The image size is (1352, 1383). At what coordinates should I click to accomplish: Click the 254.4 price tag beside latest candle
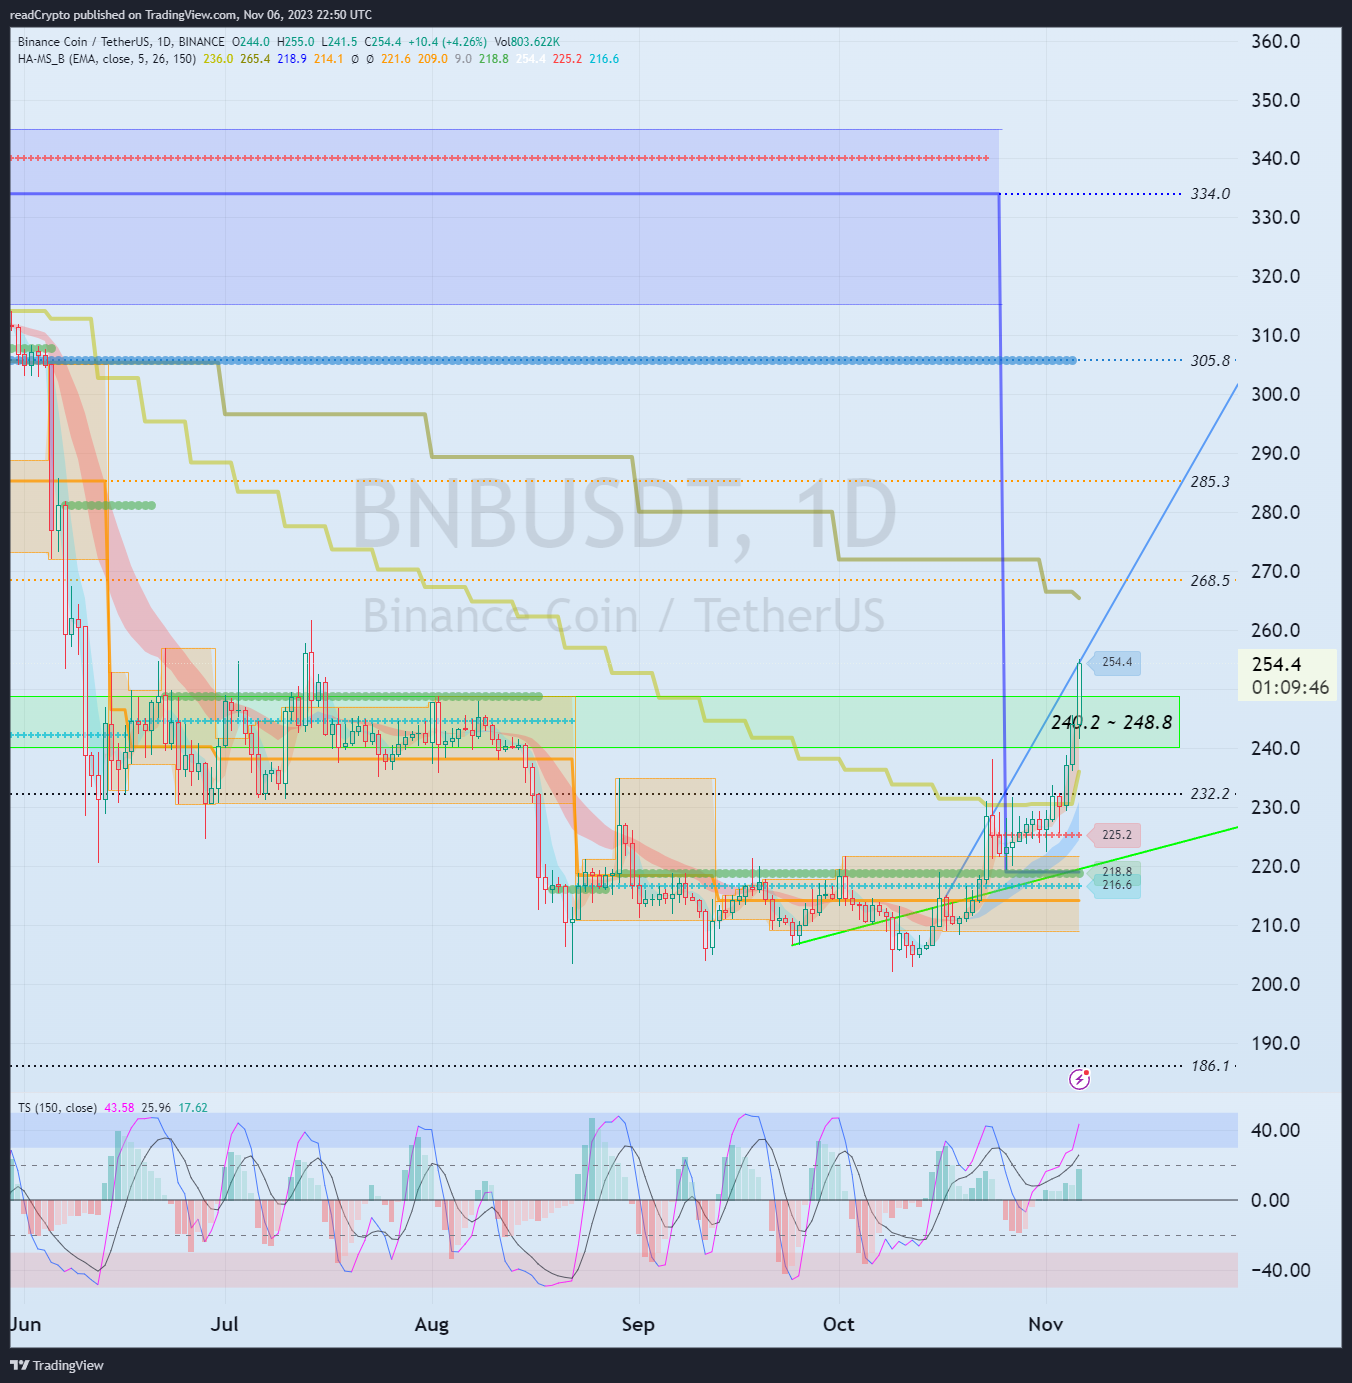[1114, 662]
